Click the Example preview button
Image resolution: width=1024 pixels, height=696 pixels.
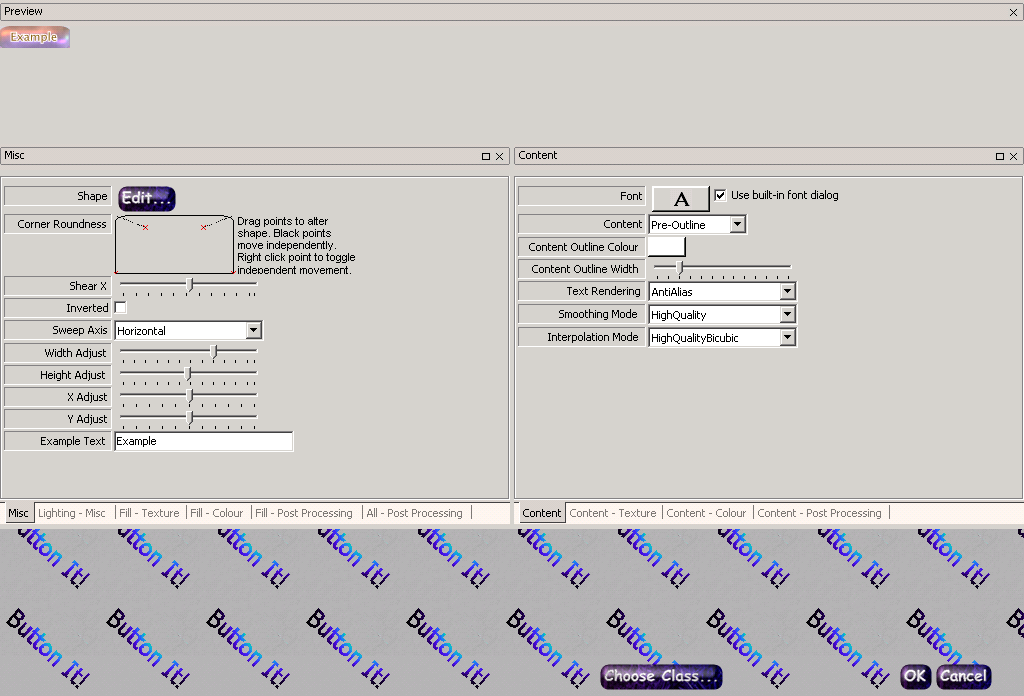(x=35, y=37)
